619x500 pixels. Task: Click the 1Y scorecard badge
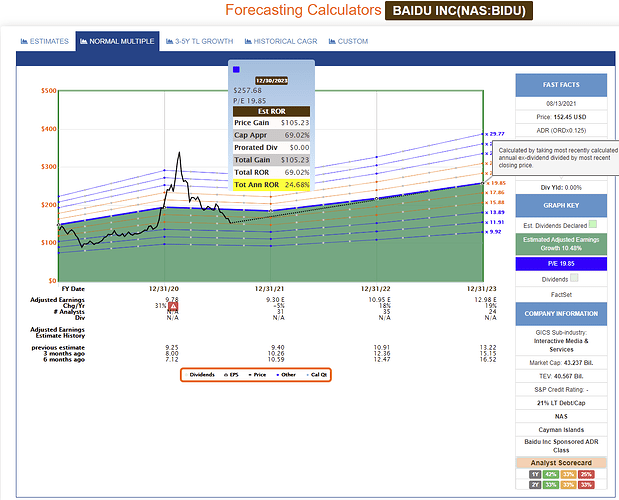coord(535,474)
